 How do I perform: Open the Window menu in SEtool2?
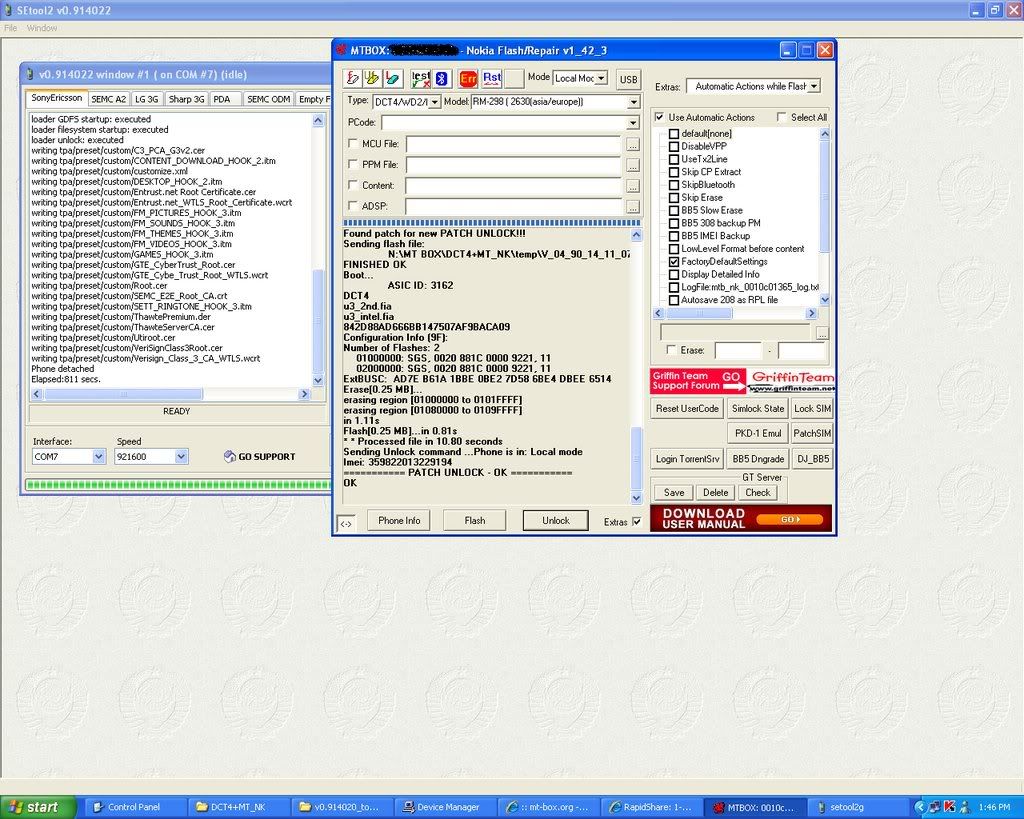tap(42, 28)
